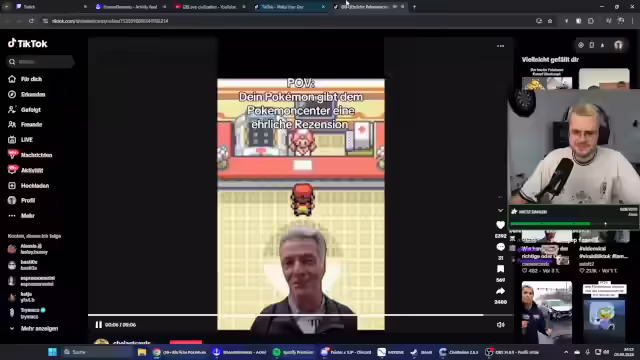Open video options three-dot menu
The width and height of the screenshot is (640, 360).
[x=500, y=46]
